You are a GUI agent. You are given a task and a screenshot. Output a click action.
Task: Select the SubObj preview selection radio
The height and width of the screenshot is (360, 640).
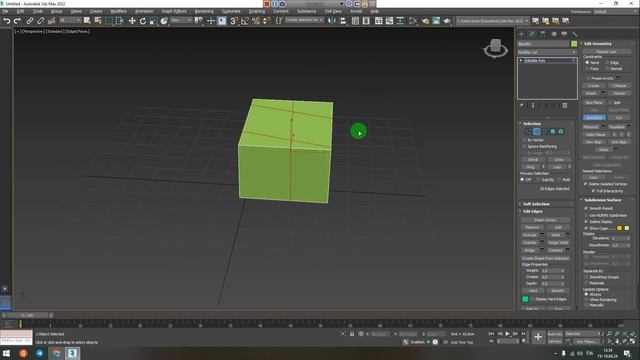coord(538,180)
